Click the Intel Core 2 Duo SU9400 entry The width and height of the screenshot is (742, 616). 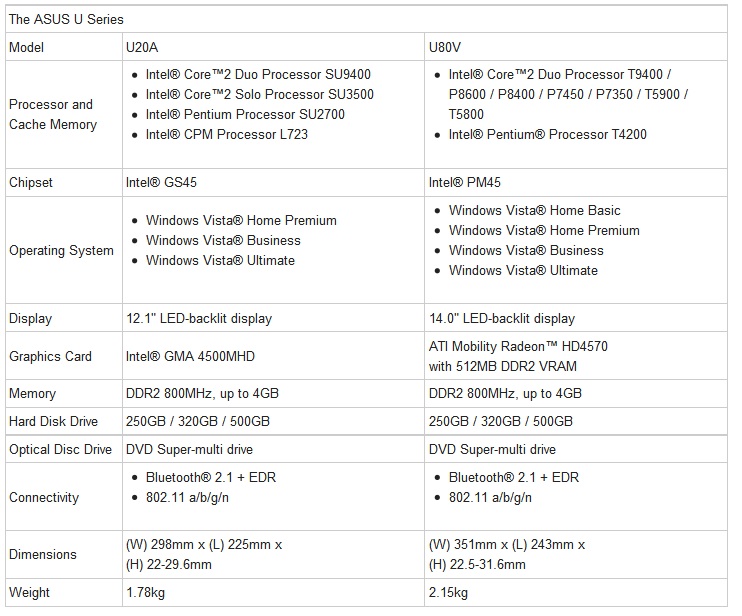coord(258,74)
